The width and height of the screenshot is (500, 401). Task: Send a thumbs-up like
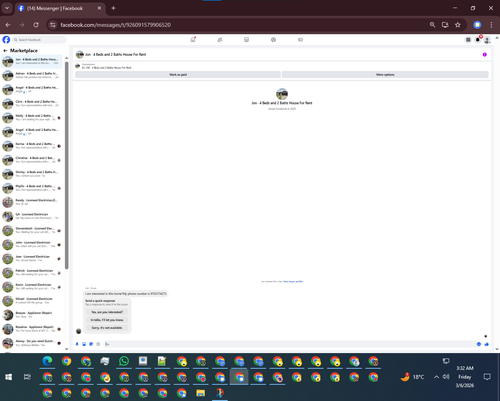[487, 344]
